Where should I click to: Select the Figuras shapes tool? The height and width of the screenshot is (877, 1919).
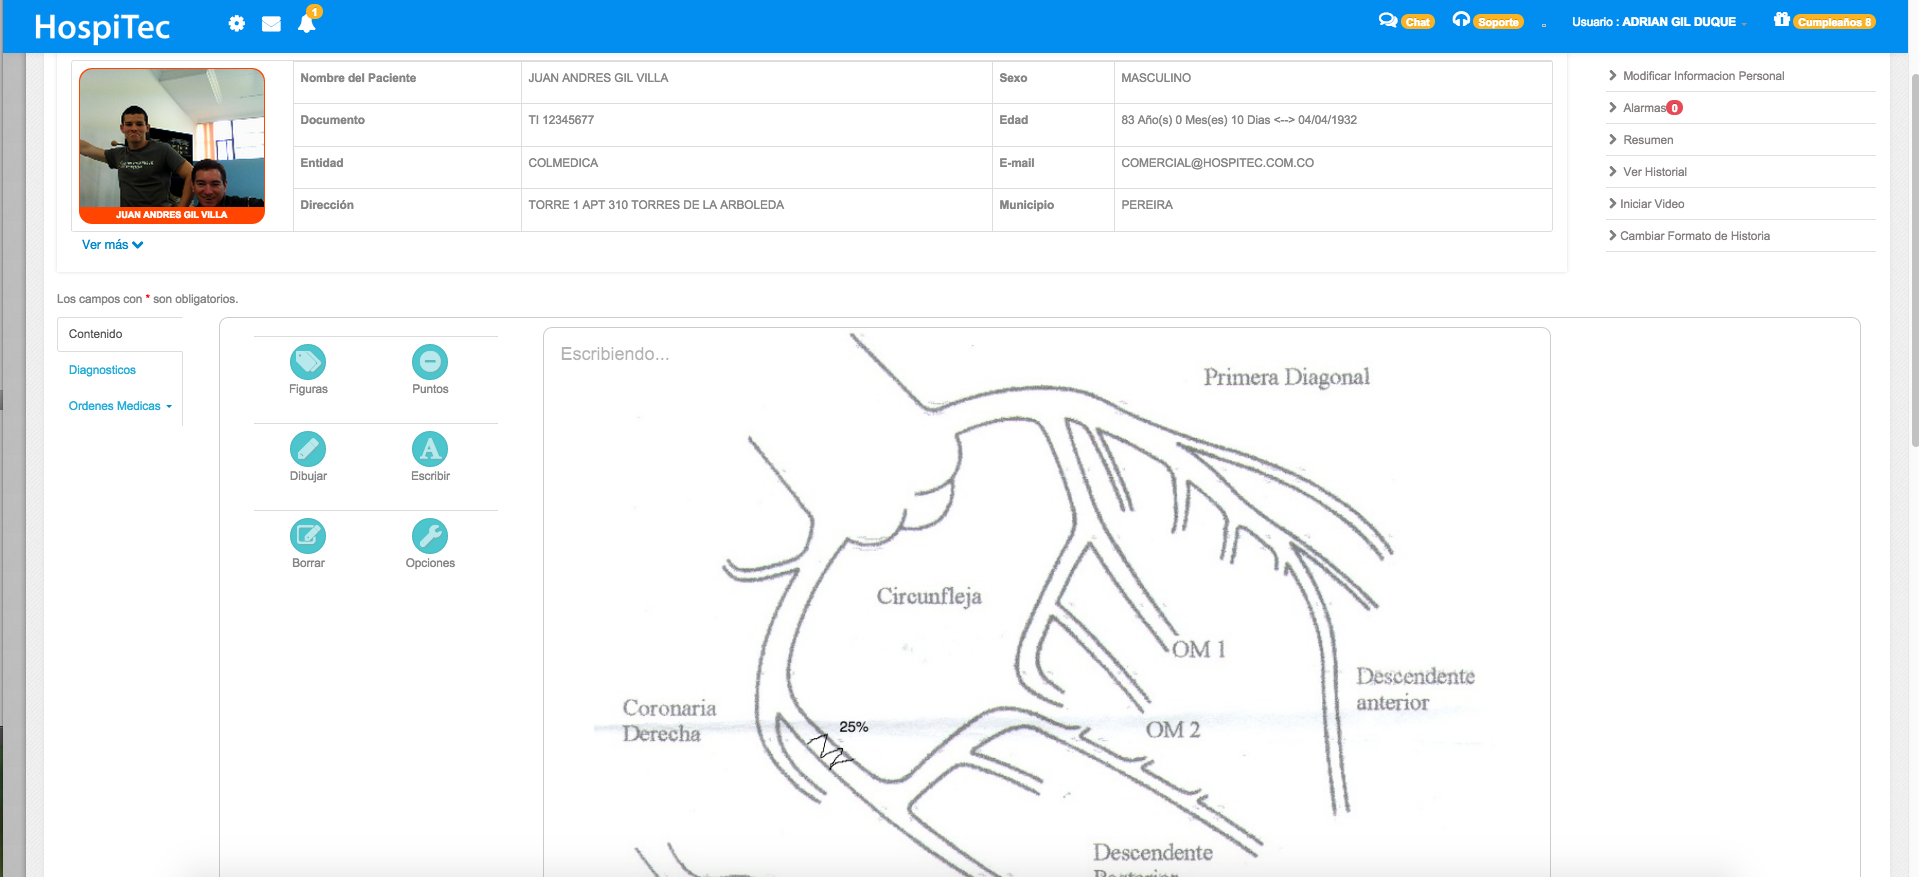(x=308, y=363)
